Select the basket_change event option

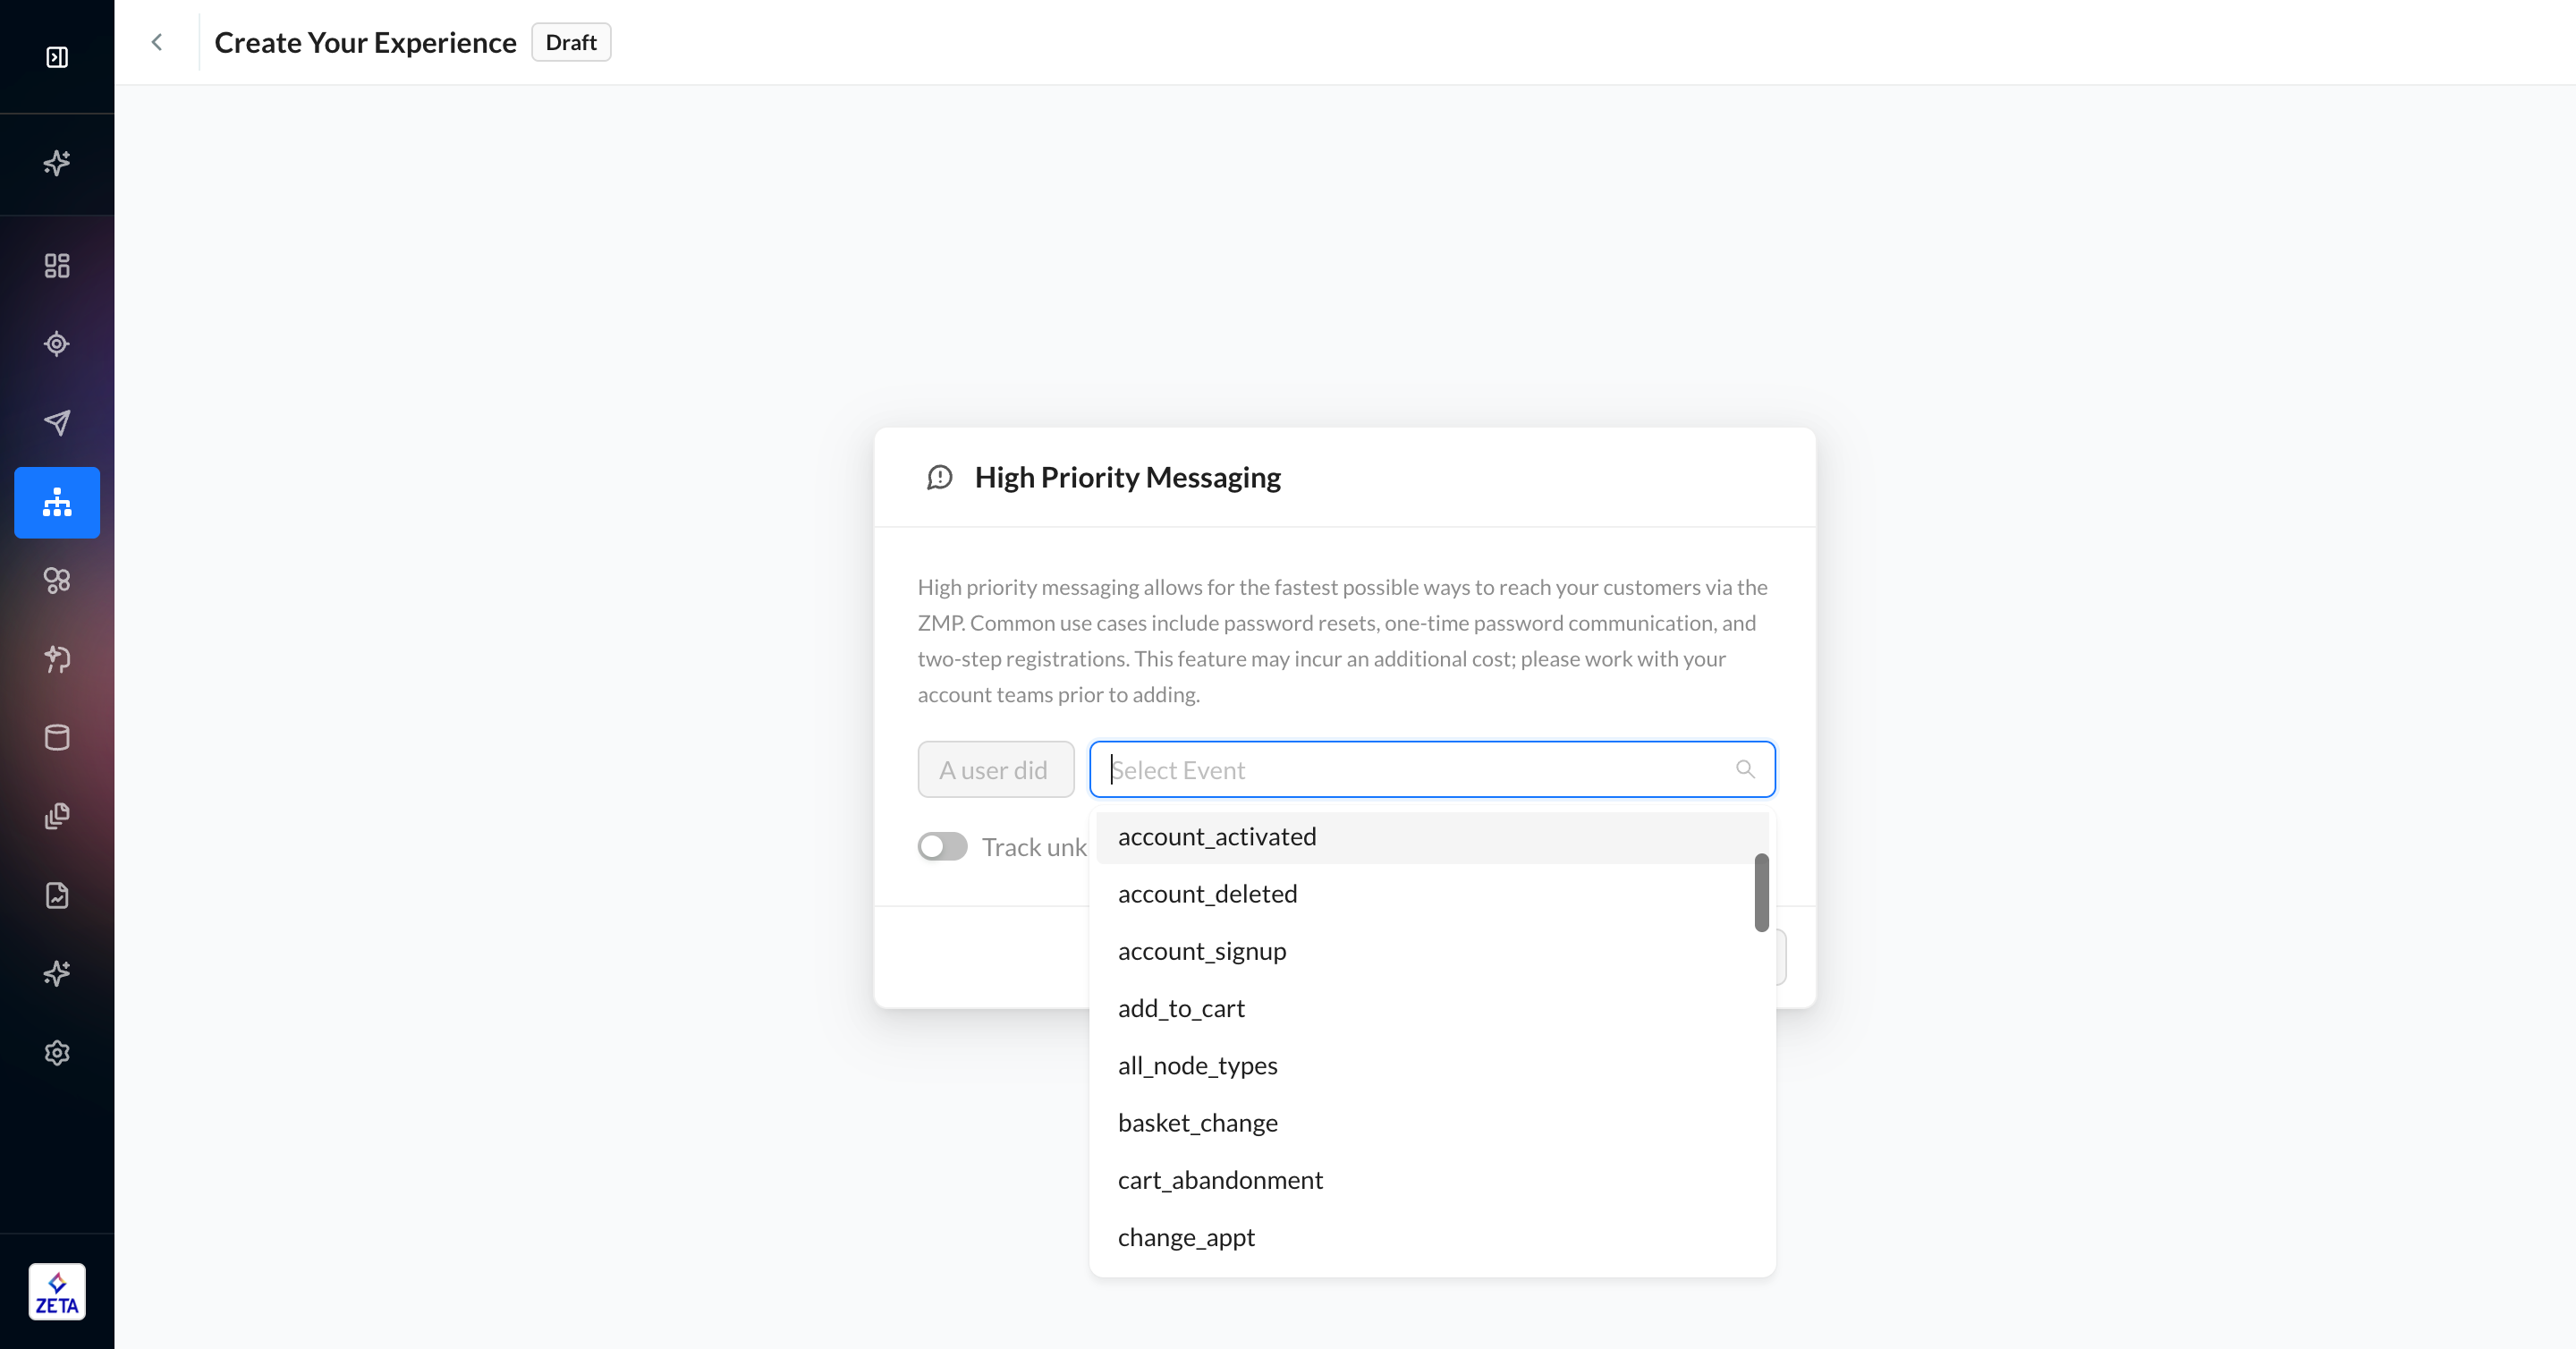(x=1198, y=1123)
